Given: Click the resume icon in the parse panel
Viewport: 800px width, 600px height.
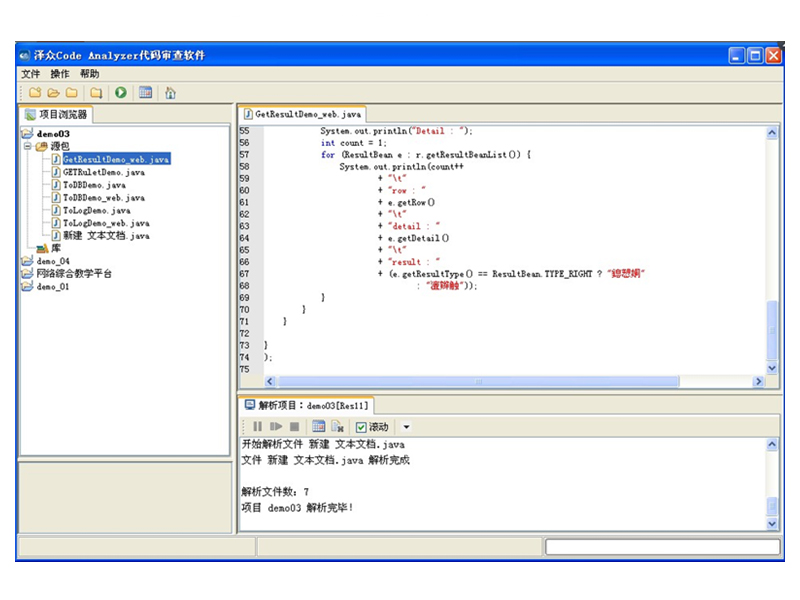Looking at the screenshot, I should 276,427.
